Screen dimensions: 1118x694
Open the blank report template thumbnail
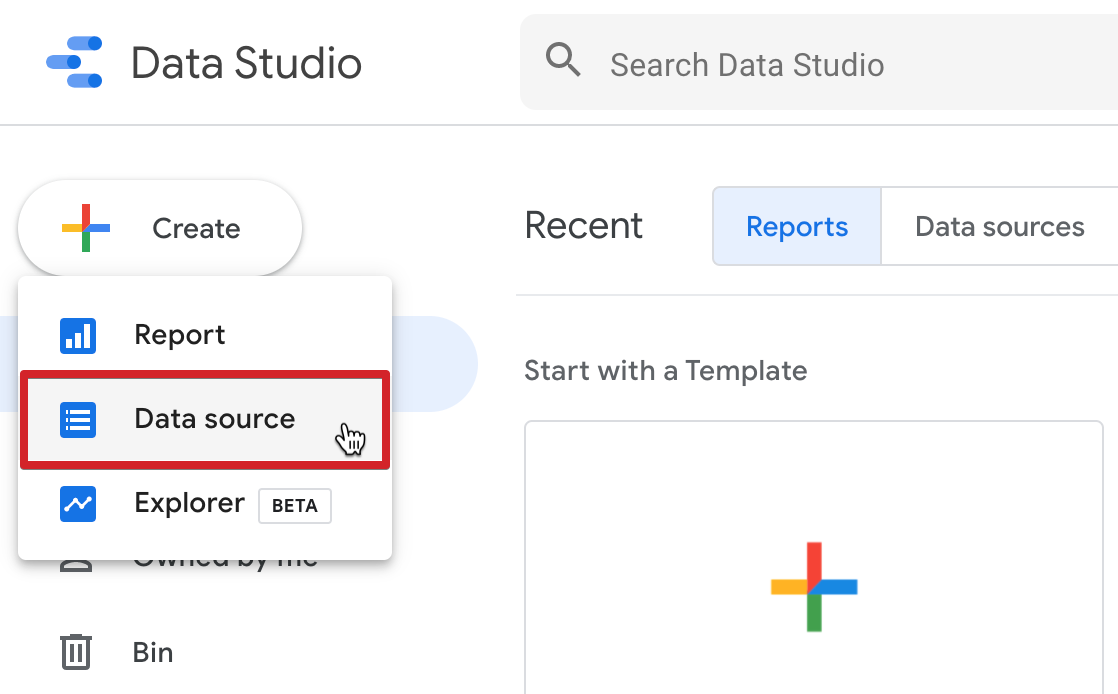click(814, 558)
